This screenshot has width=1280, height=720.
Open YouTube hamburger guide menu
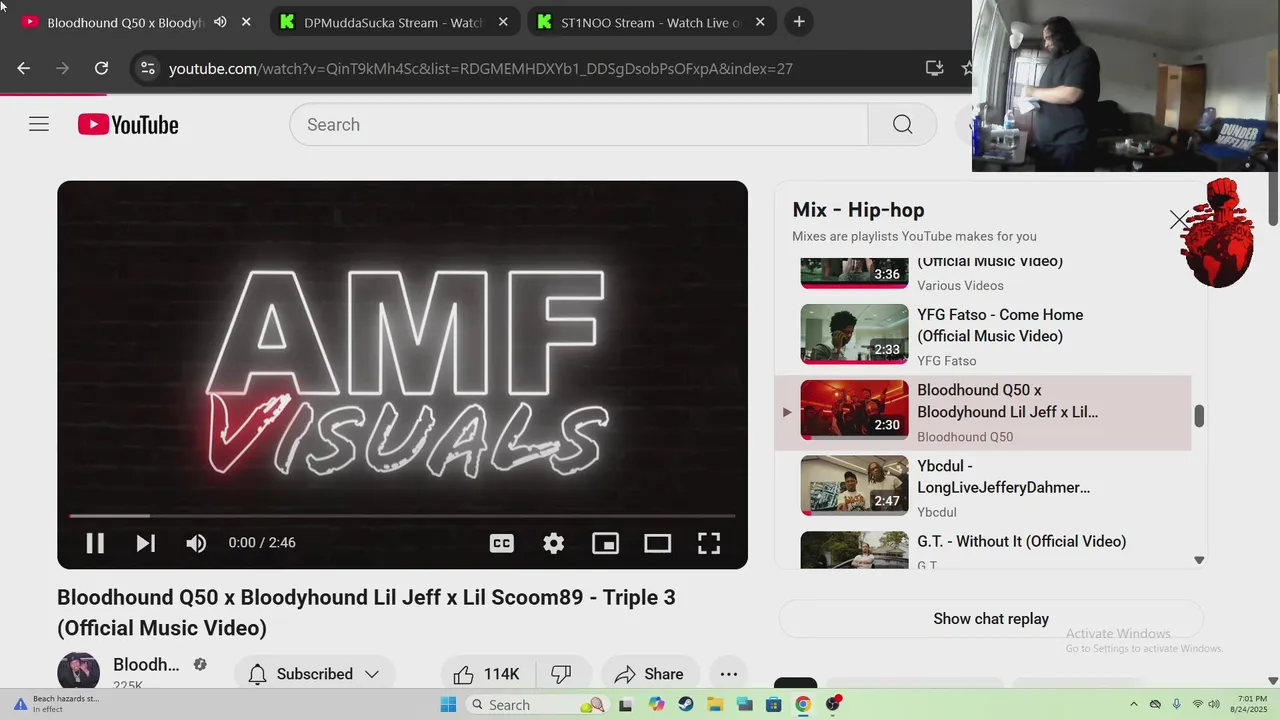click(x=39, y=124)
